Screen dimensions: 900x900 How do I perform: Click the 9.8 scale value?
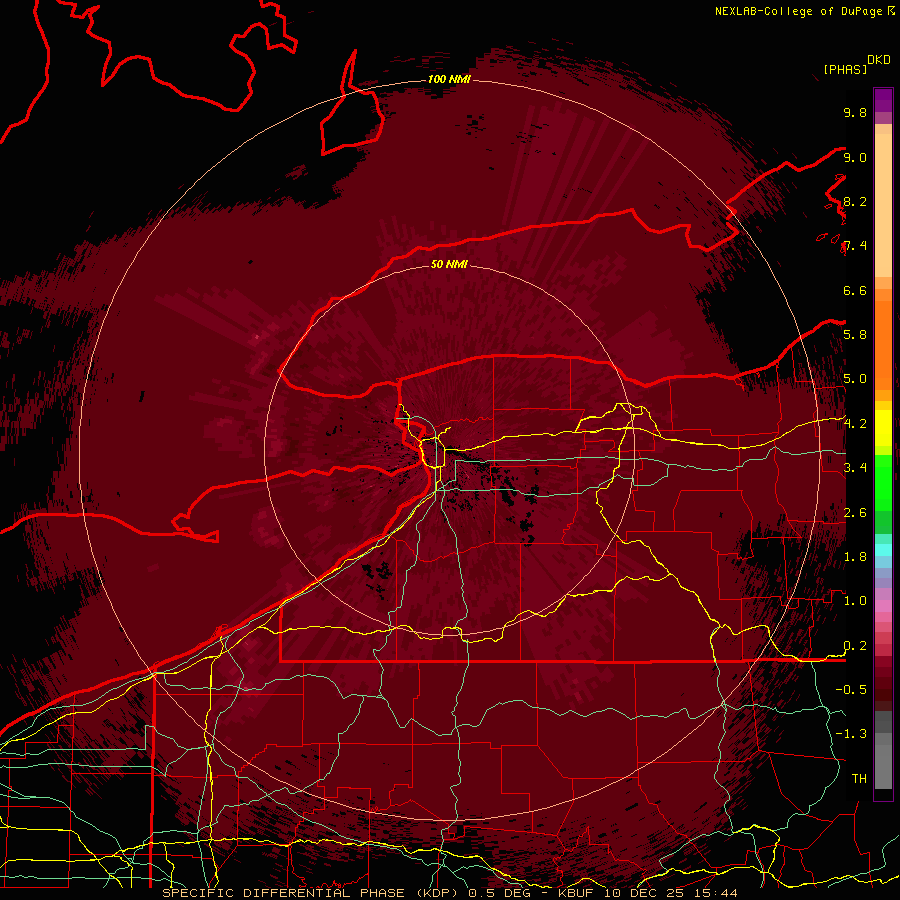click(855, 113)
